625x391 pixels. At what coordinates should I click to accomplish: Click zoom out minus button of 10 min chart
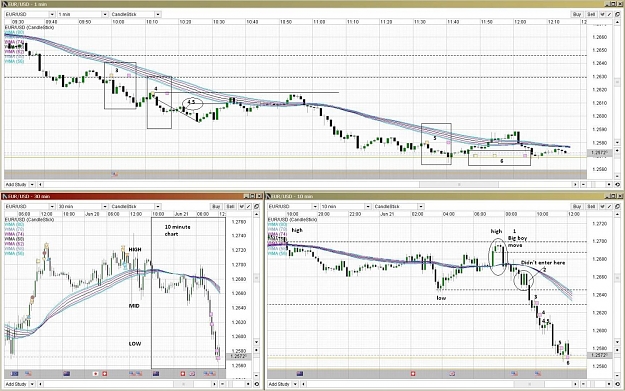[584, 384]
